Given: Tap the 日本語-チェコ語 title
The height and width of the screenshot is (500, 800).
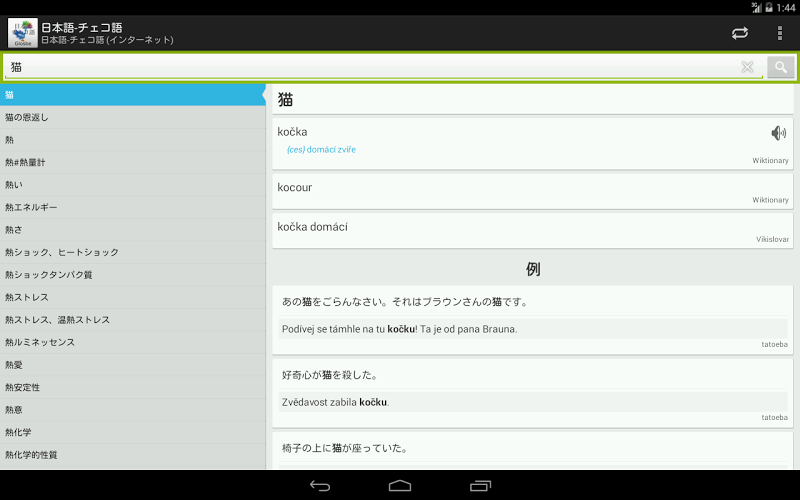Looking at the screenshot, I should 82,28.
